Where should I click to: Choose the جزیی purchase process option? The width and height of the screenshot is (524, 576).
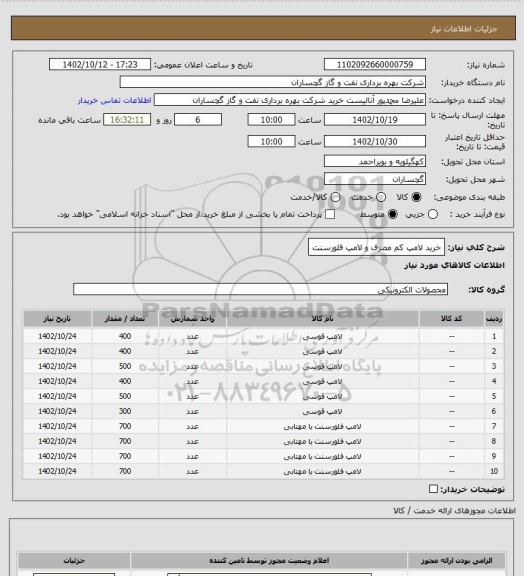pyautogui.click(x=433, y=214)
